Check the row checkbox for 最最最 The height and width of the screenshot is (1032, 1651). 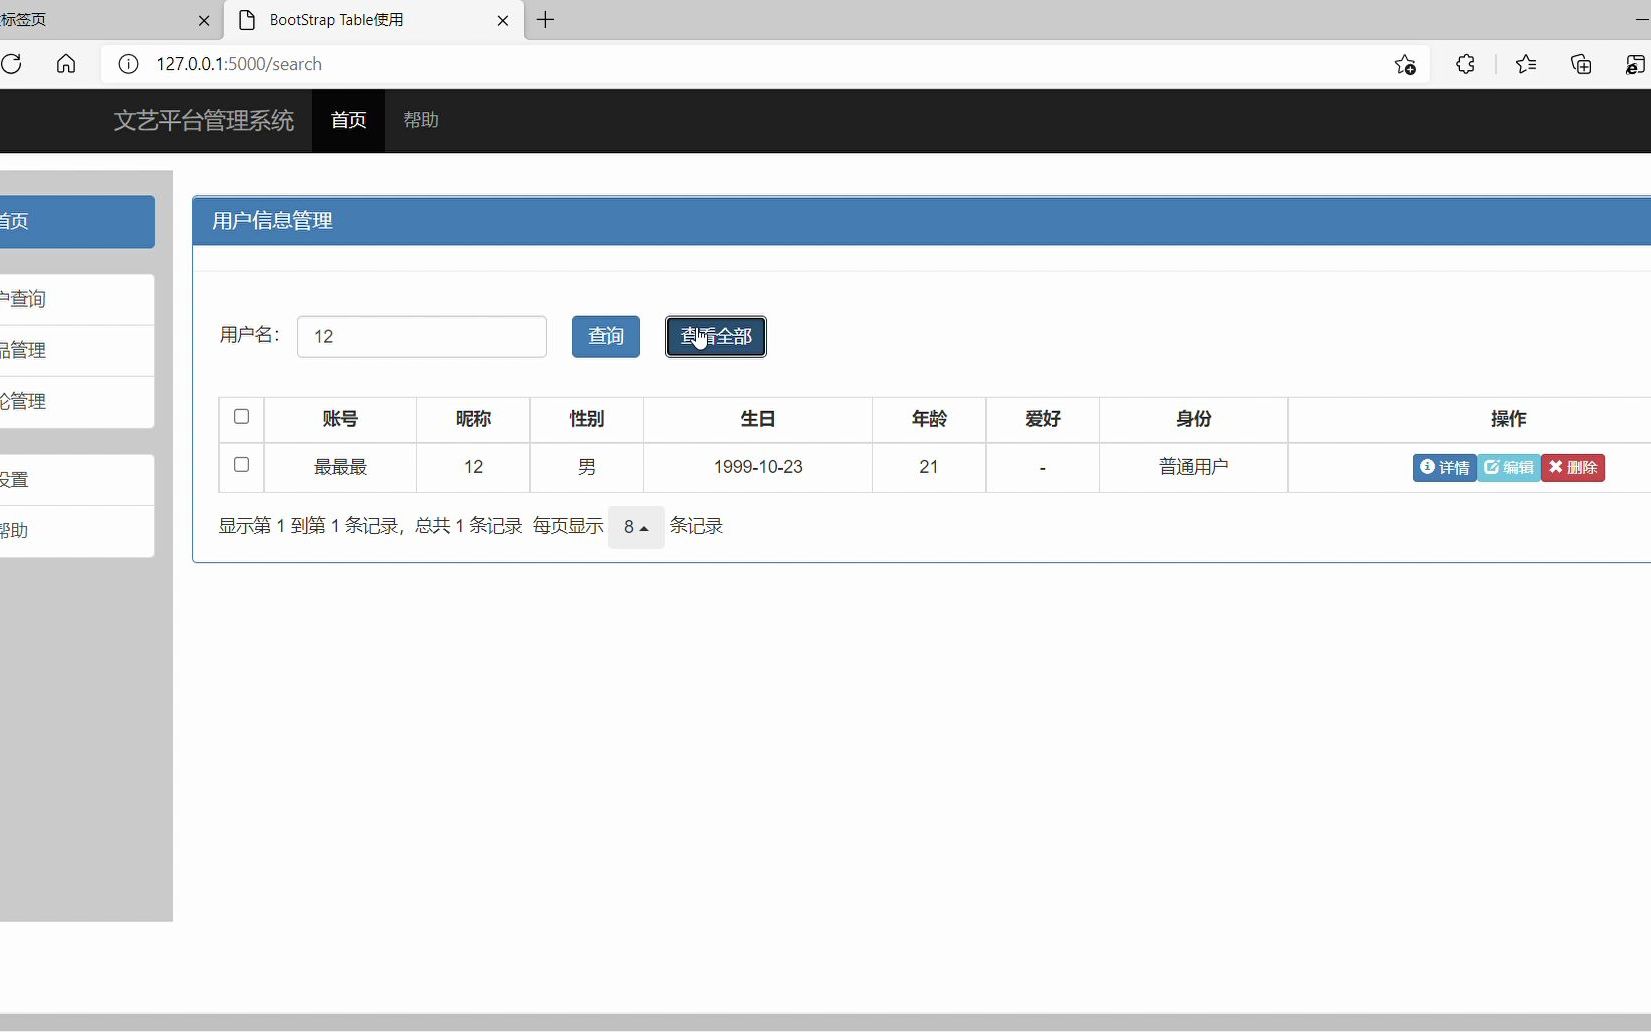(x=241, y=465)
